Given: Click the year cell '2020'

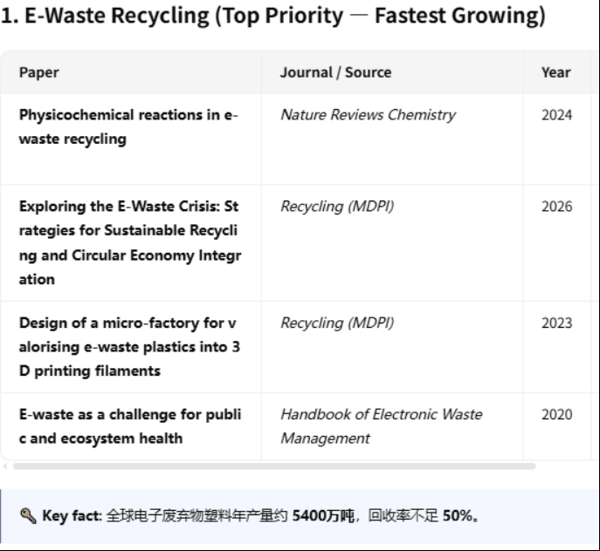Looking at the screenshot, I should tap(557, 414).
